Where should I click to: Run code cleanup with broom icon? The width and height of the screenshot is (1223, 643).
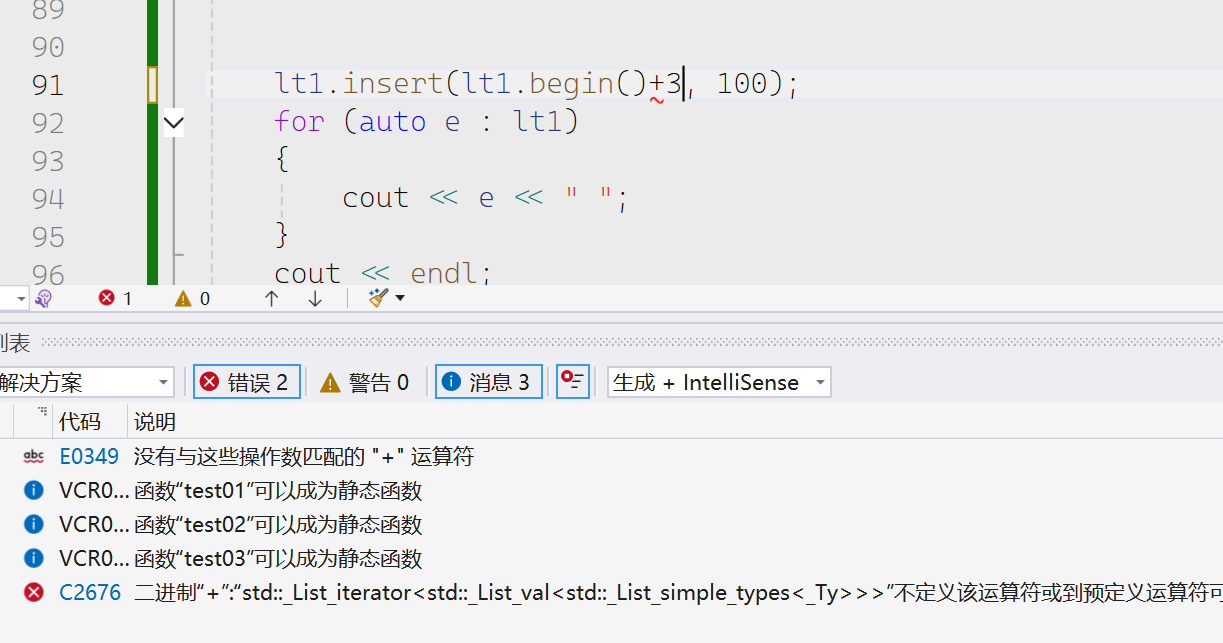[378, 298]
